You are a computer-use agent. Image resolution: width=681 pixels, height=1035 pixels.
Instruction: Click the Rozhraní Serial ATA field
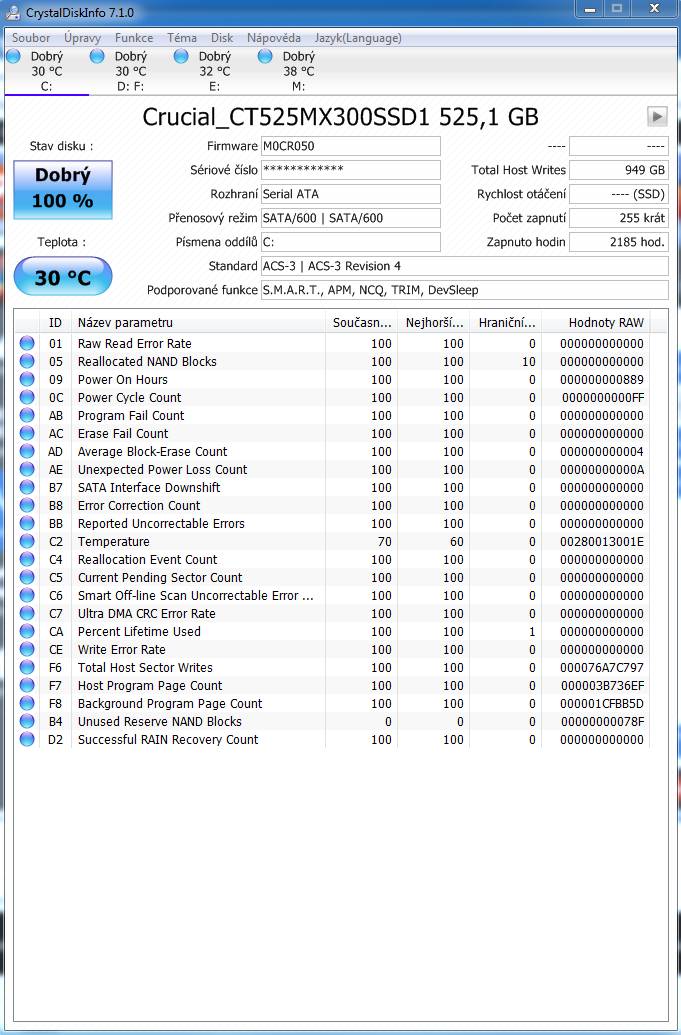click(350, 194)
